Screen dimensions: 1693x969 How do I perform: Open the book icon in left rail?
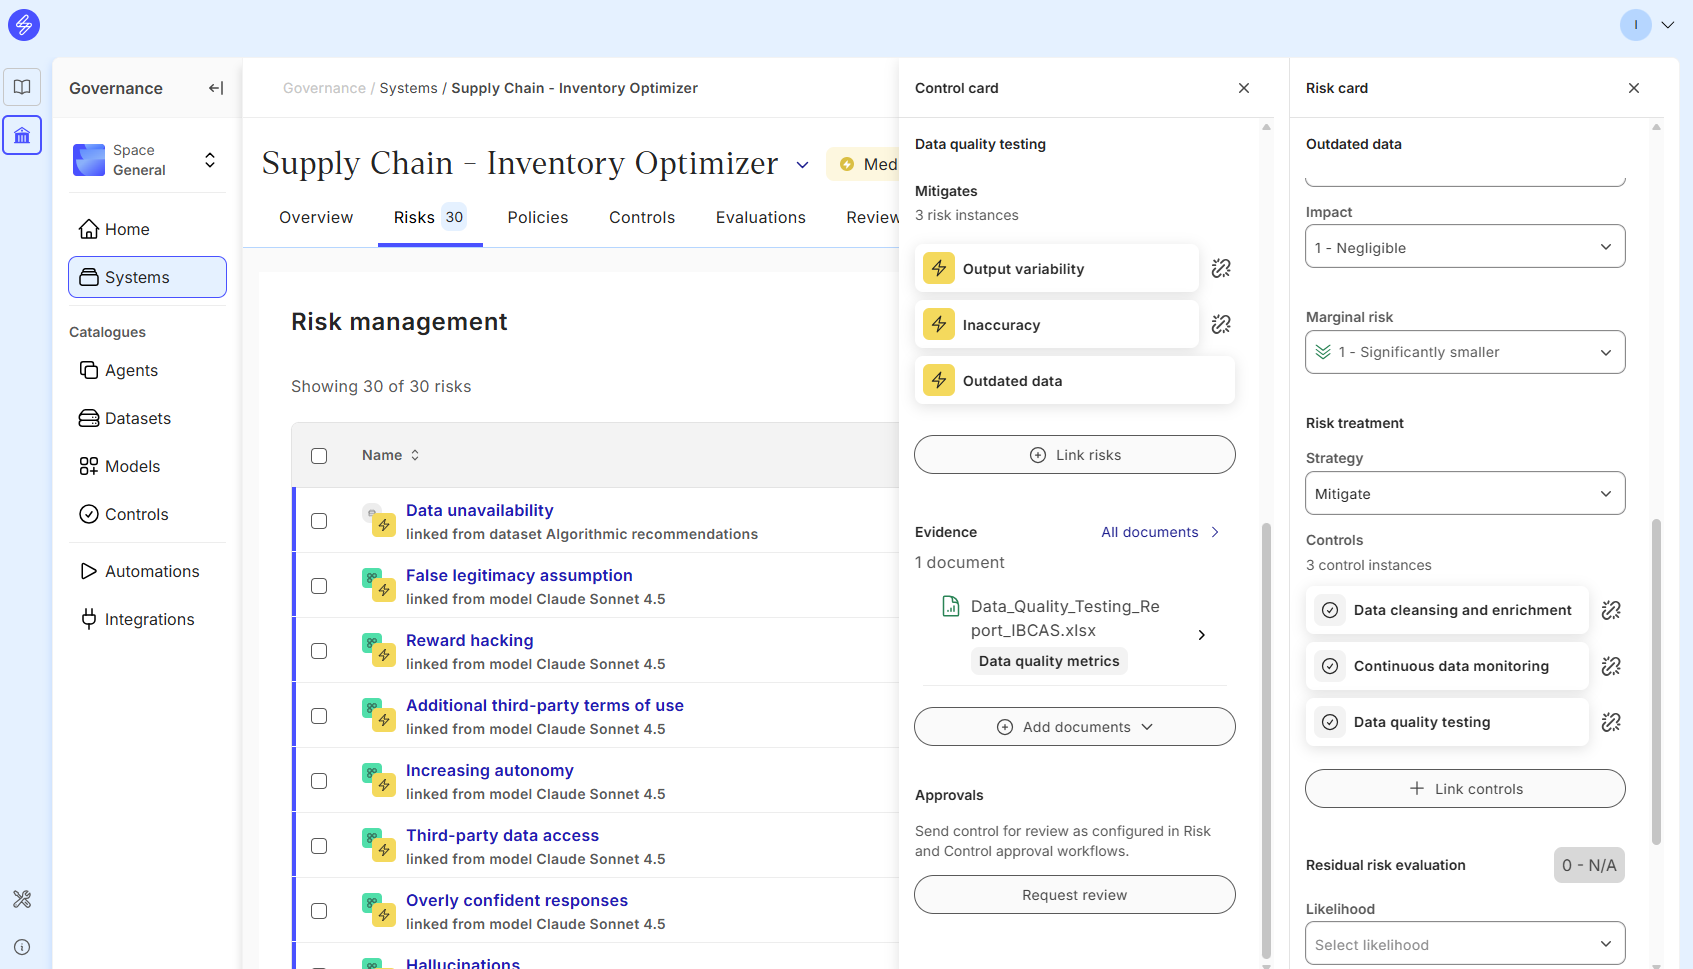coord(22,87)
